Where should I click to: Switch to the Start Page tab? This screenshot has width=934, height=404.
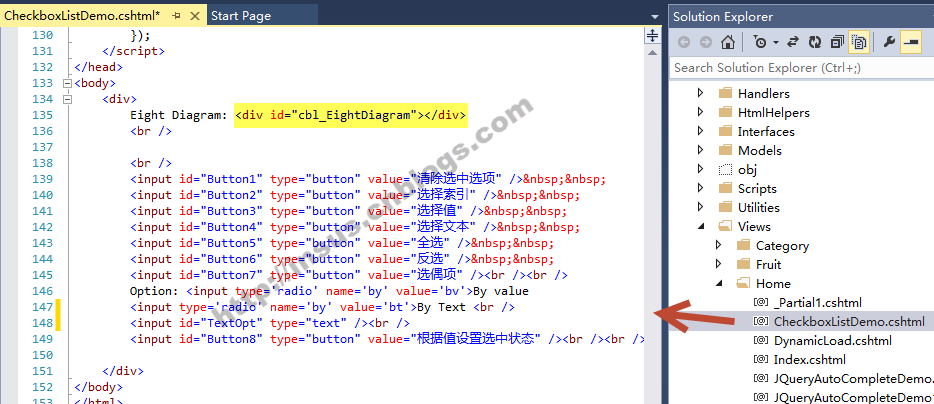pos(241,16)
